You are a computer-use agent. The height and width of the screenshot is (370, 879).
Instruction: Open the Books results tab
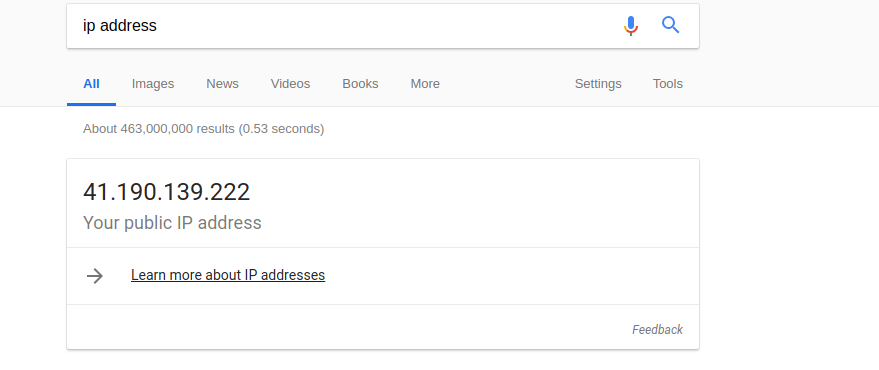(360, 84)
